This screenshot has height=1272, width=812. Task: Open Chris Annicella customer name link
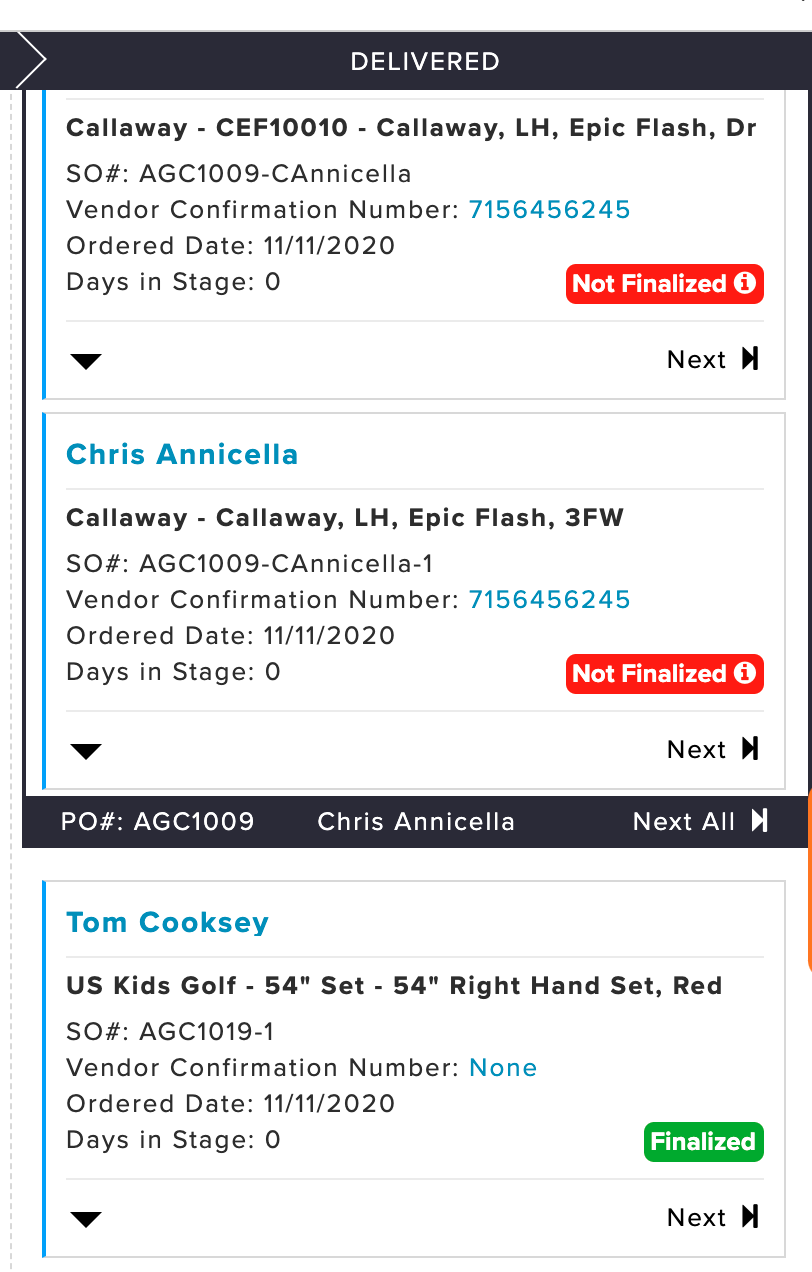[182, 454]
